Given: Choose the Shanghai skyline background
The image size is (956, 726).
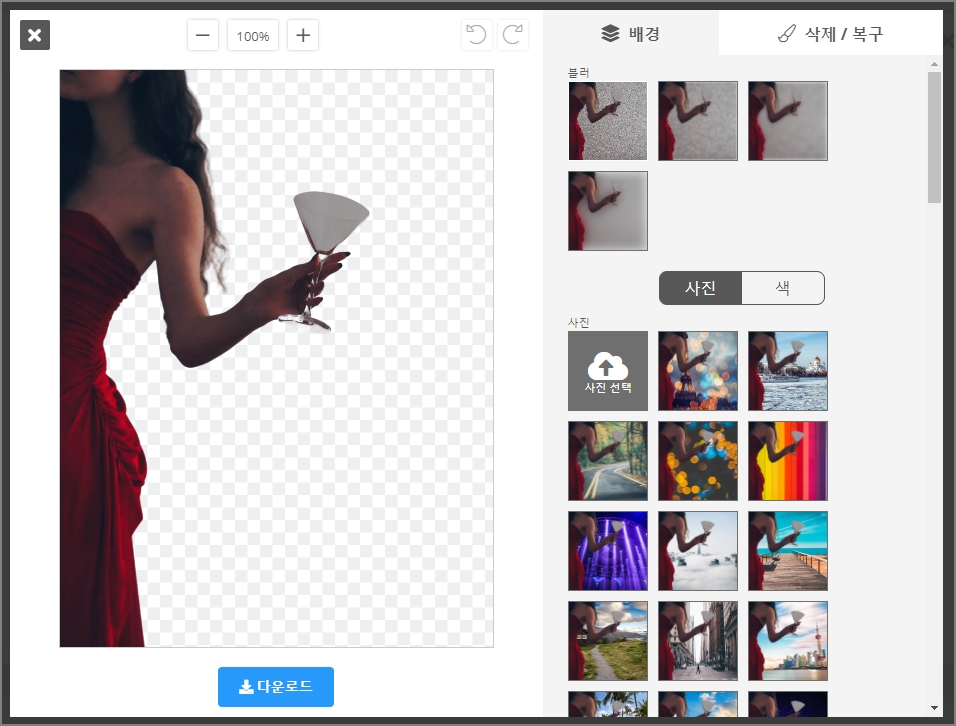Looking at the screenshot, I should click(x=788, y=641).
